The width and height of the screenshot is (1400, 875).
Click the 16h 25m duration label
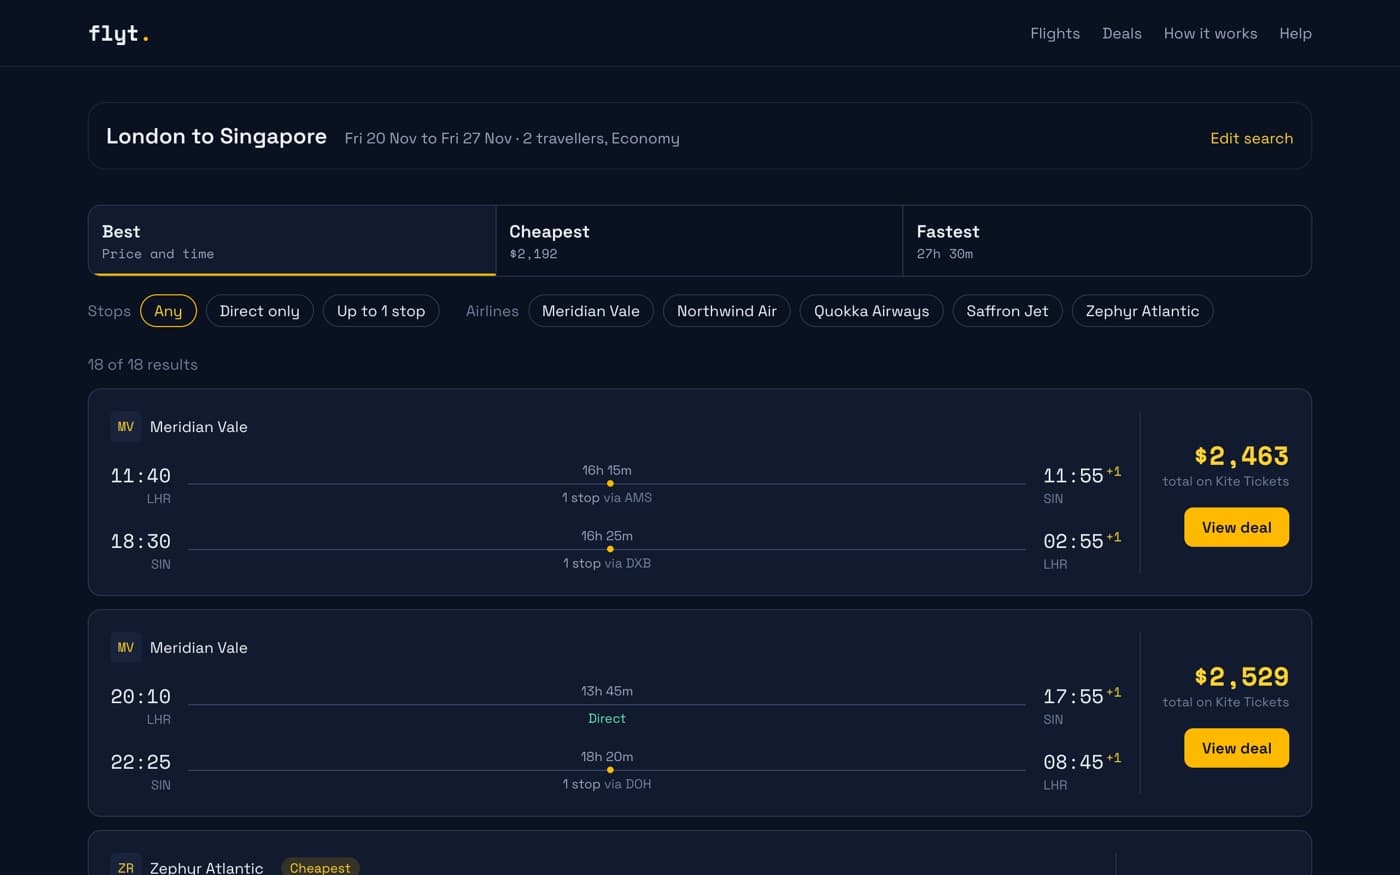click(607, 536)
